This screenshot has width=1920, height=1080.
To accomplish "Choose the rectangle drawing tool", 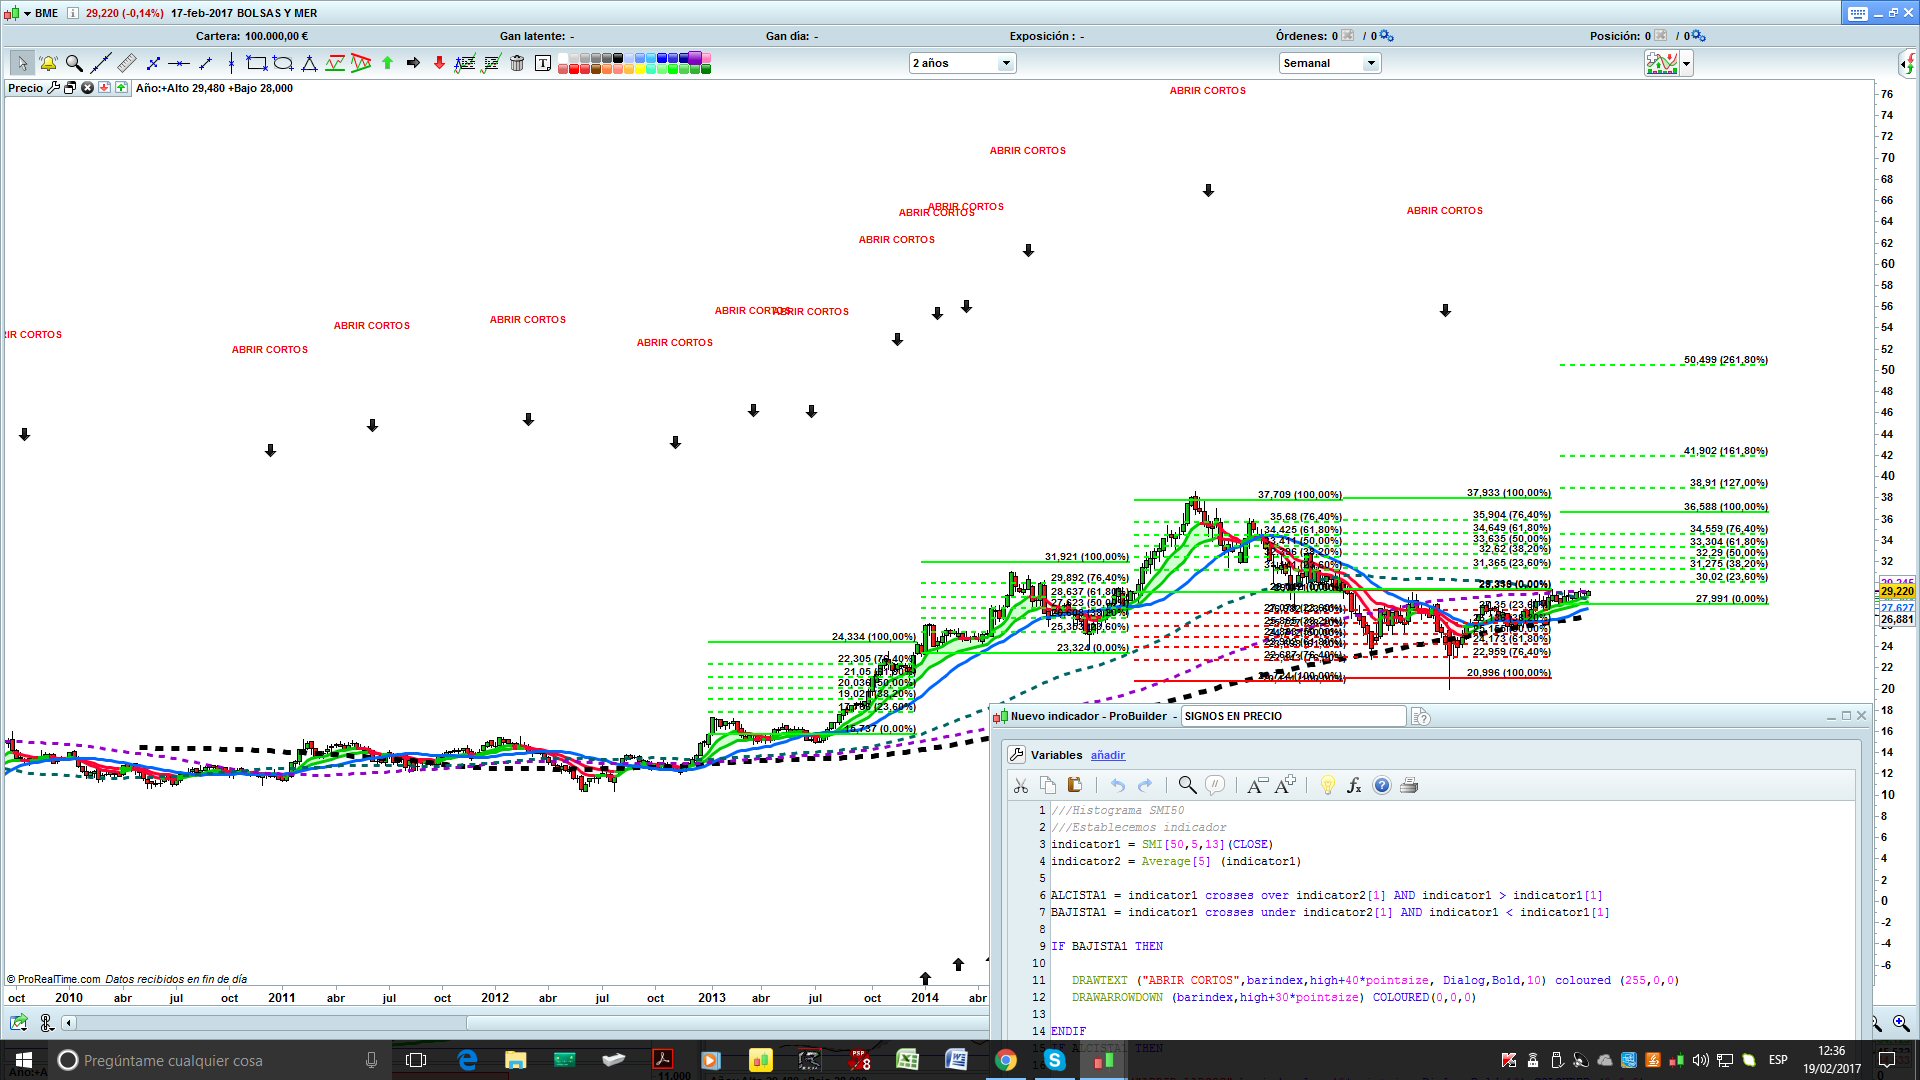I will pyautogui.click(x=257, y=63).
